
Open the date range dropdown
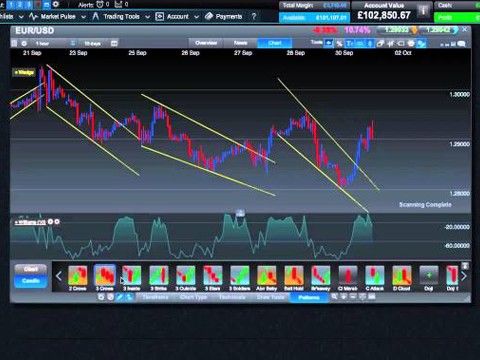pos(93,43)
